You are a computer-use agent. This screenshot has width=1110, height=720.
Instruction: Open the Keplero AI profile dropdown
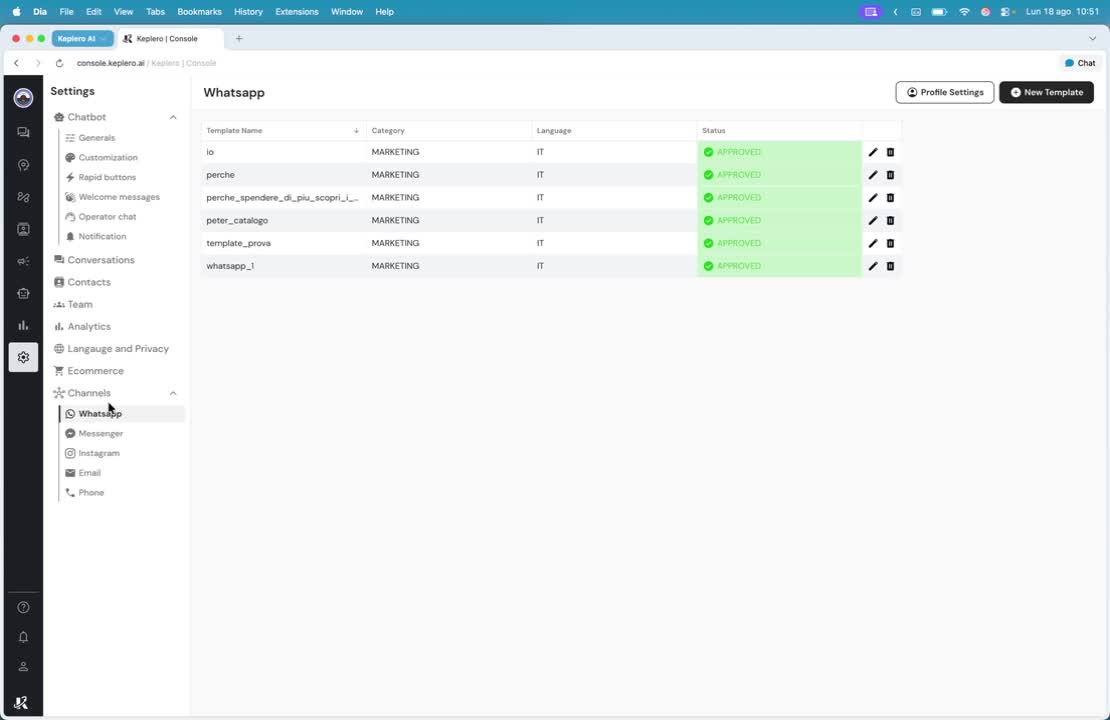[x=82, y=38]
